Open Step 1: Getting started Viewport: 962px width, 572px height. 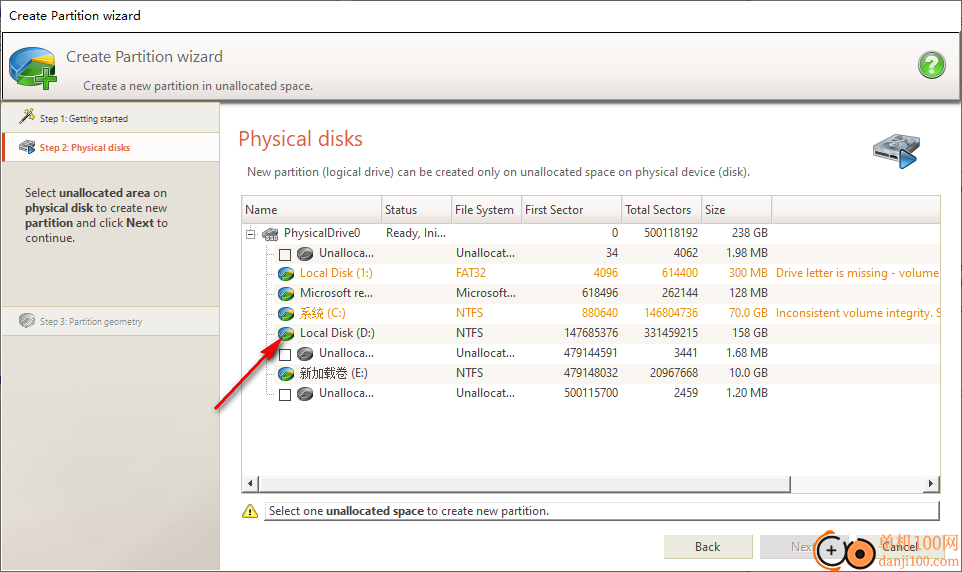(110, 118)
